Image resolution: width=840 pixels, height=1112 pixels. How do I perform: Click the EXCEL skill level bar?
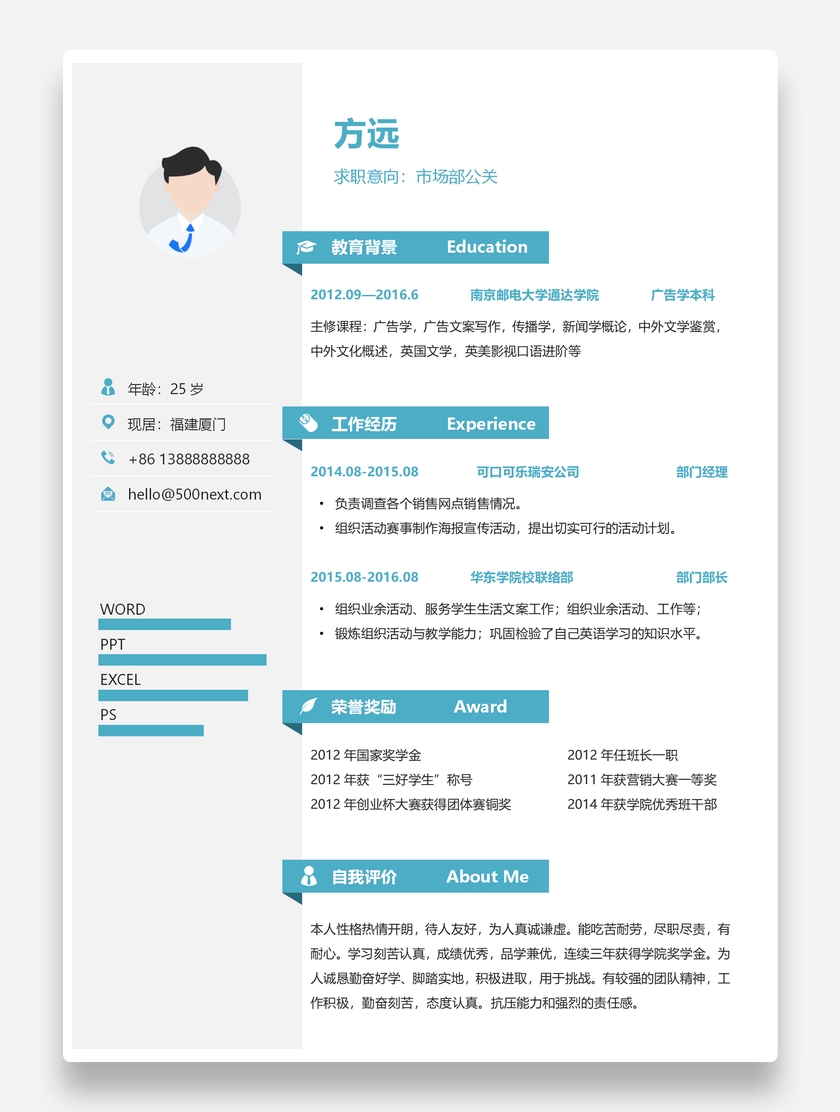pos(173,695)
